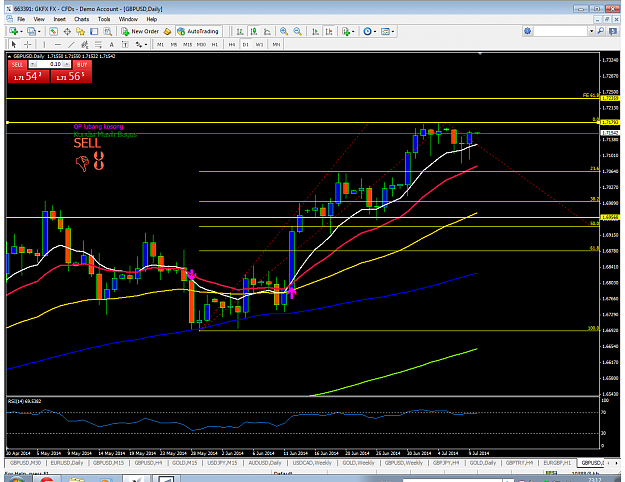625x482 pixels.
Task: Toggle chart auto scroll
Action: (315, 31)
